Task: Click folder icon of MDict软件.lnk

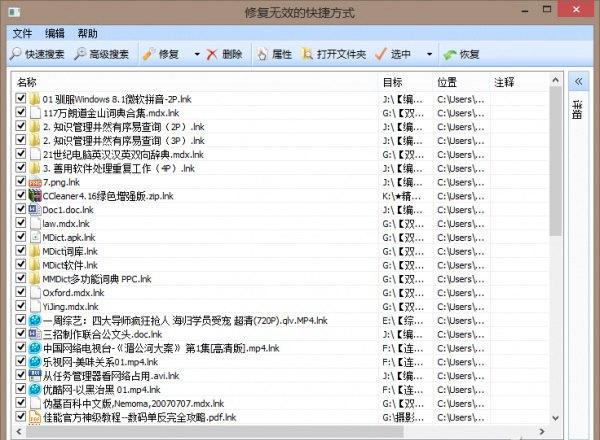Action: [x=34, y=265]
